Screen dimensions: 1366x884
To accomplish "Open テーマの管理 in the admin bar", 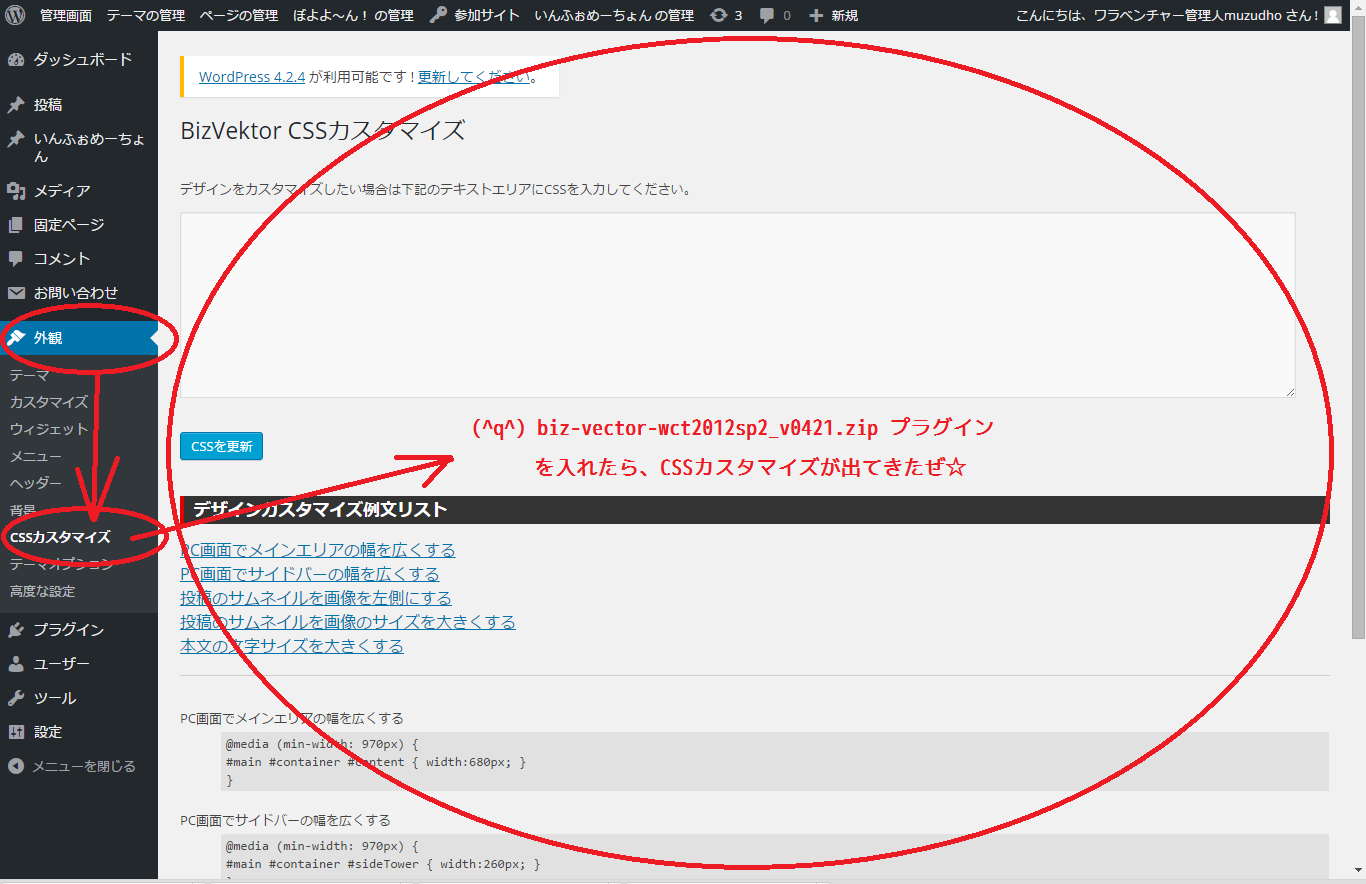I will click(x=146, y=15).
